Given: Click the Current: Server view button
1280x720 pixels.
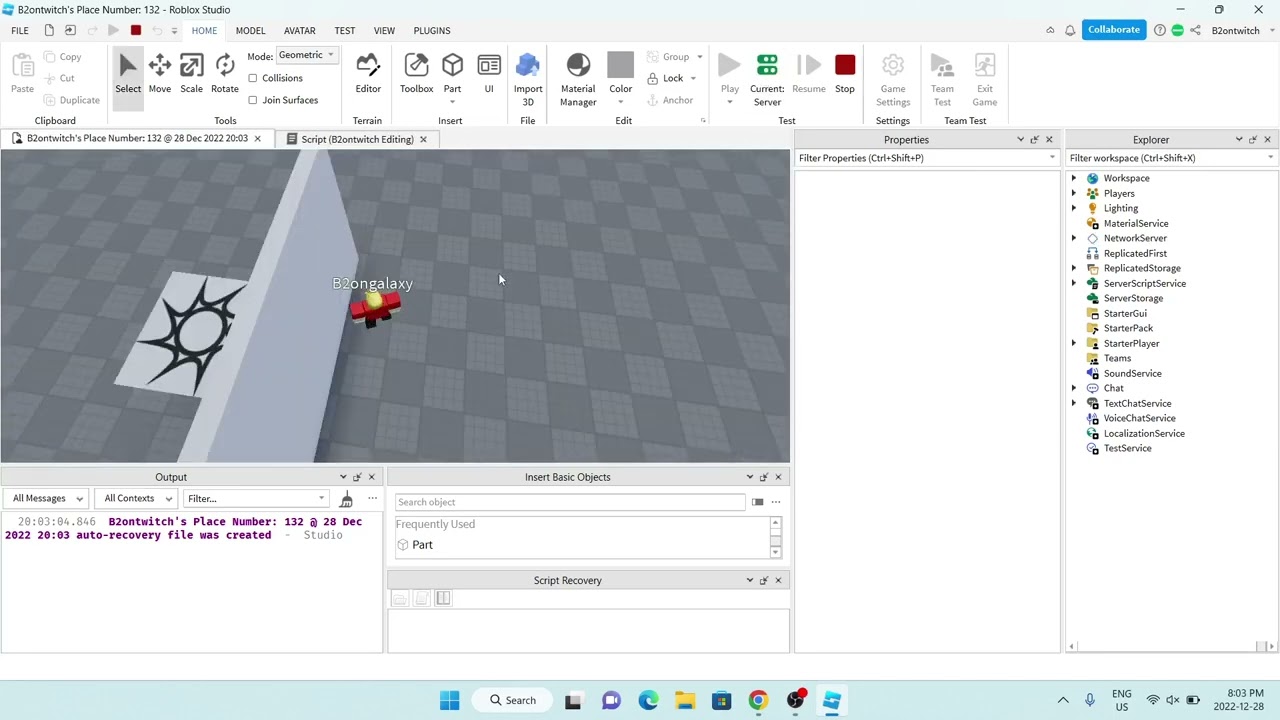Looking at the screenshot, I should [x=767, y=80].
